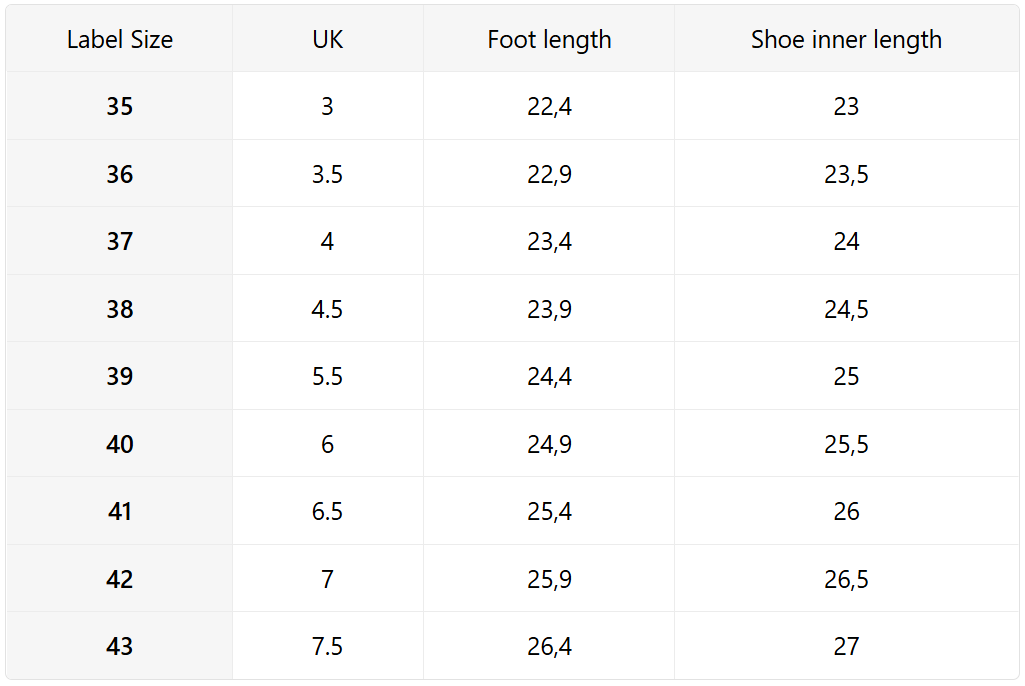Click UK size 5.5 cell
Image resolution: width=1025 pixels, height=686 pixels.
point(327,376)
